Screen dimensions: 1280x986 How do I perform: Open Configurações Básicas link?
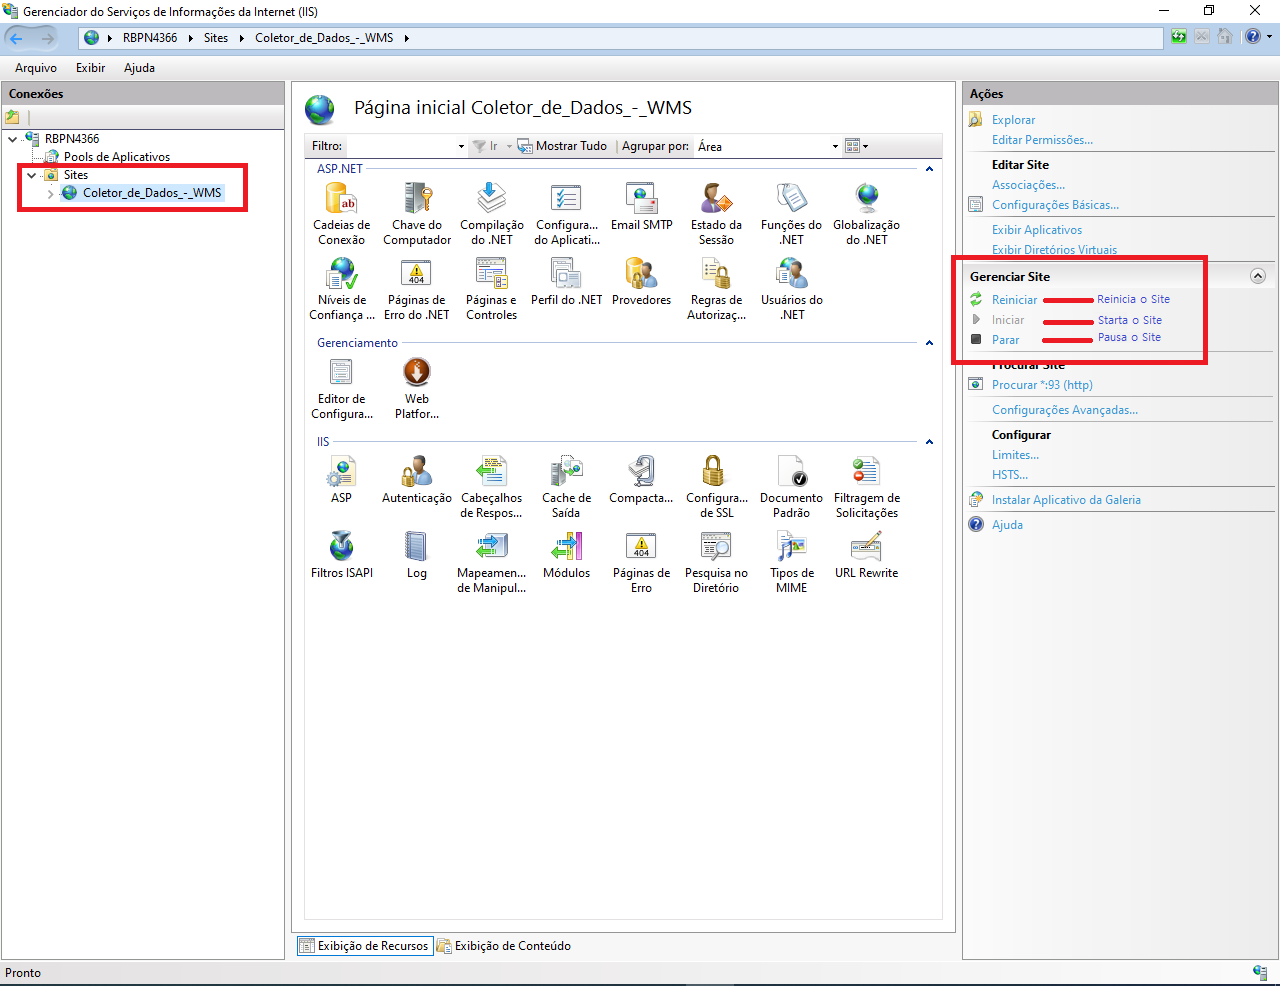pos(1055,205)
